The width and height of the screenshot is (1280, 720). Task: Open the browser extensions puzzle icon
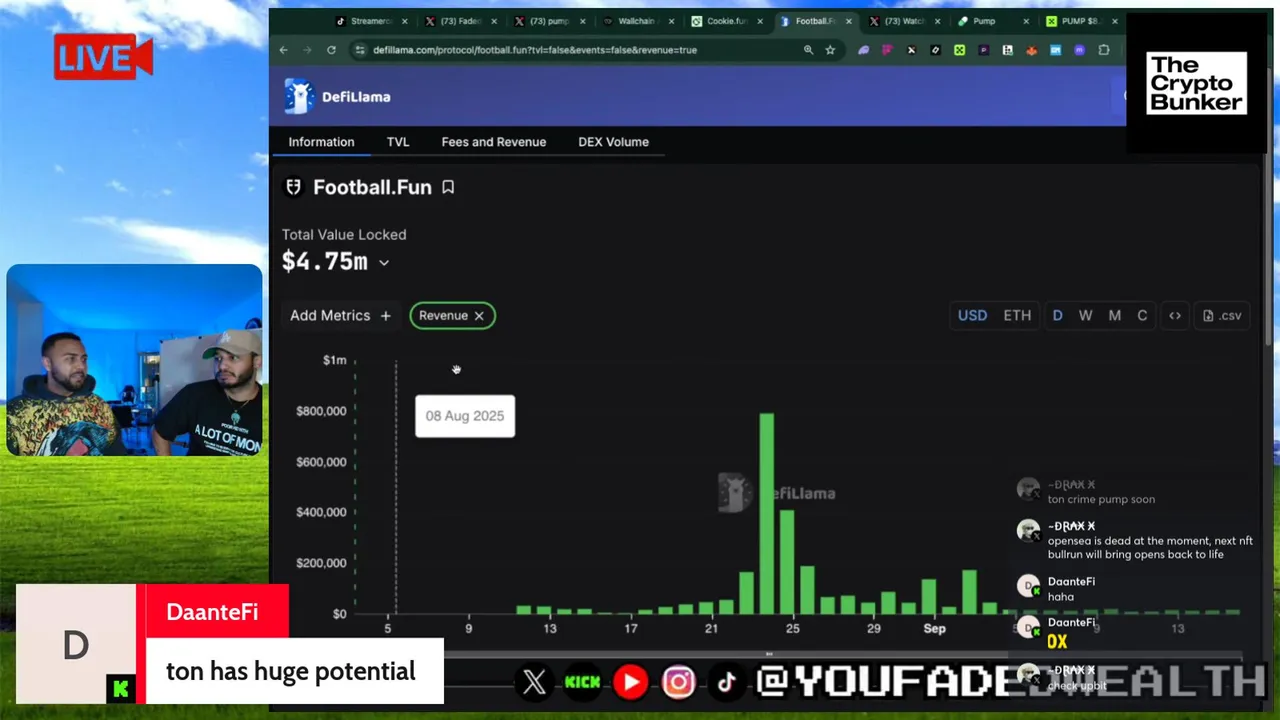[x=1104, y=50]
